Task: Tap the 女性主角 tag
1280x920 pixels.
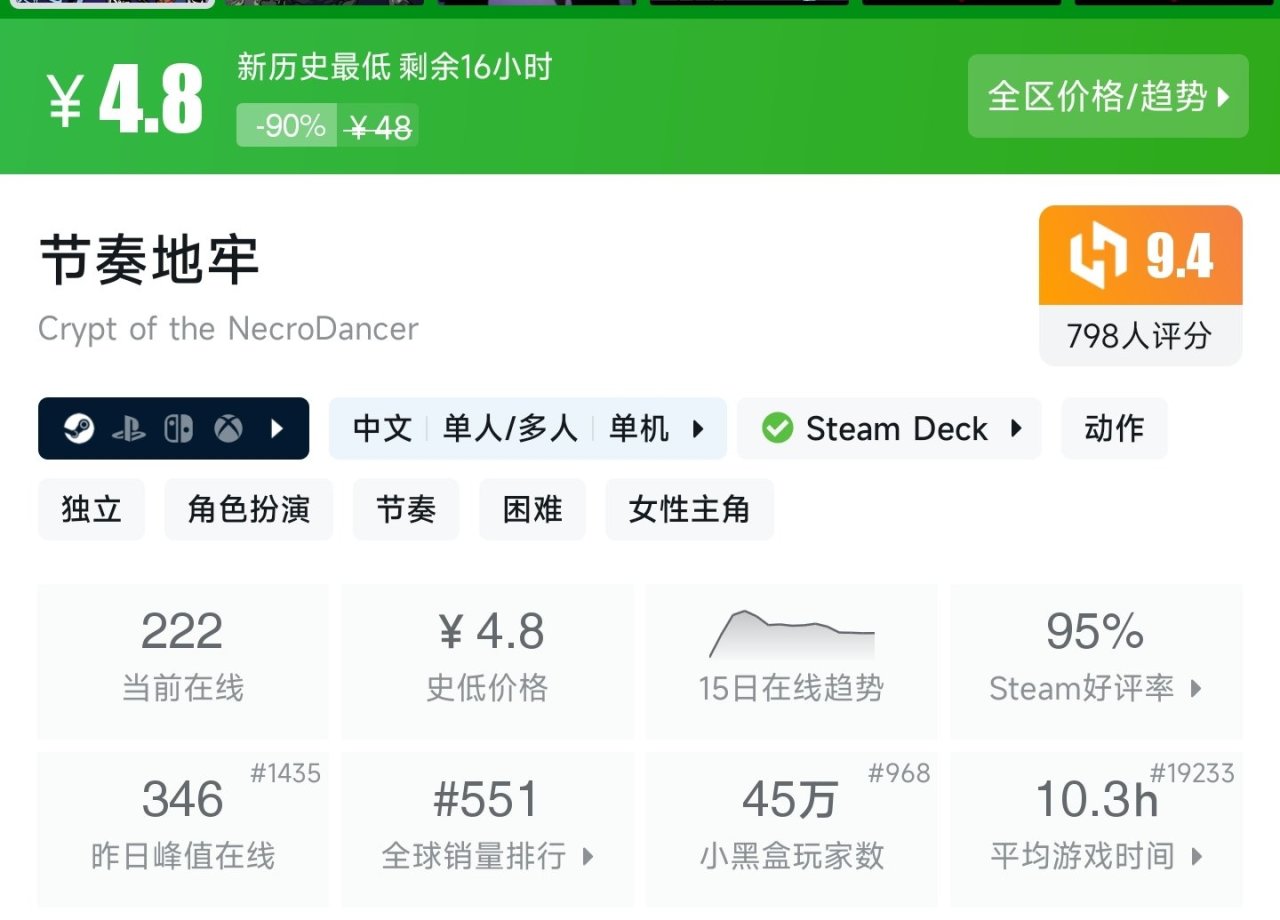Action: click(x=689, y=509)
